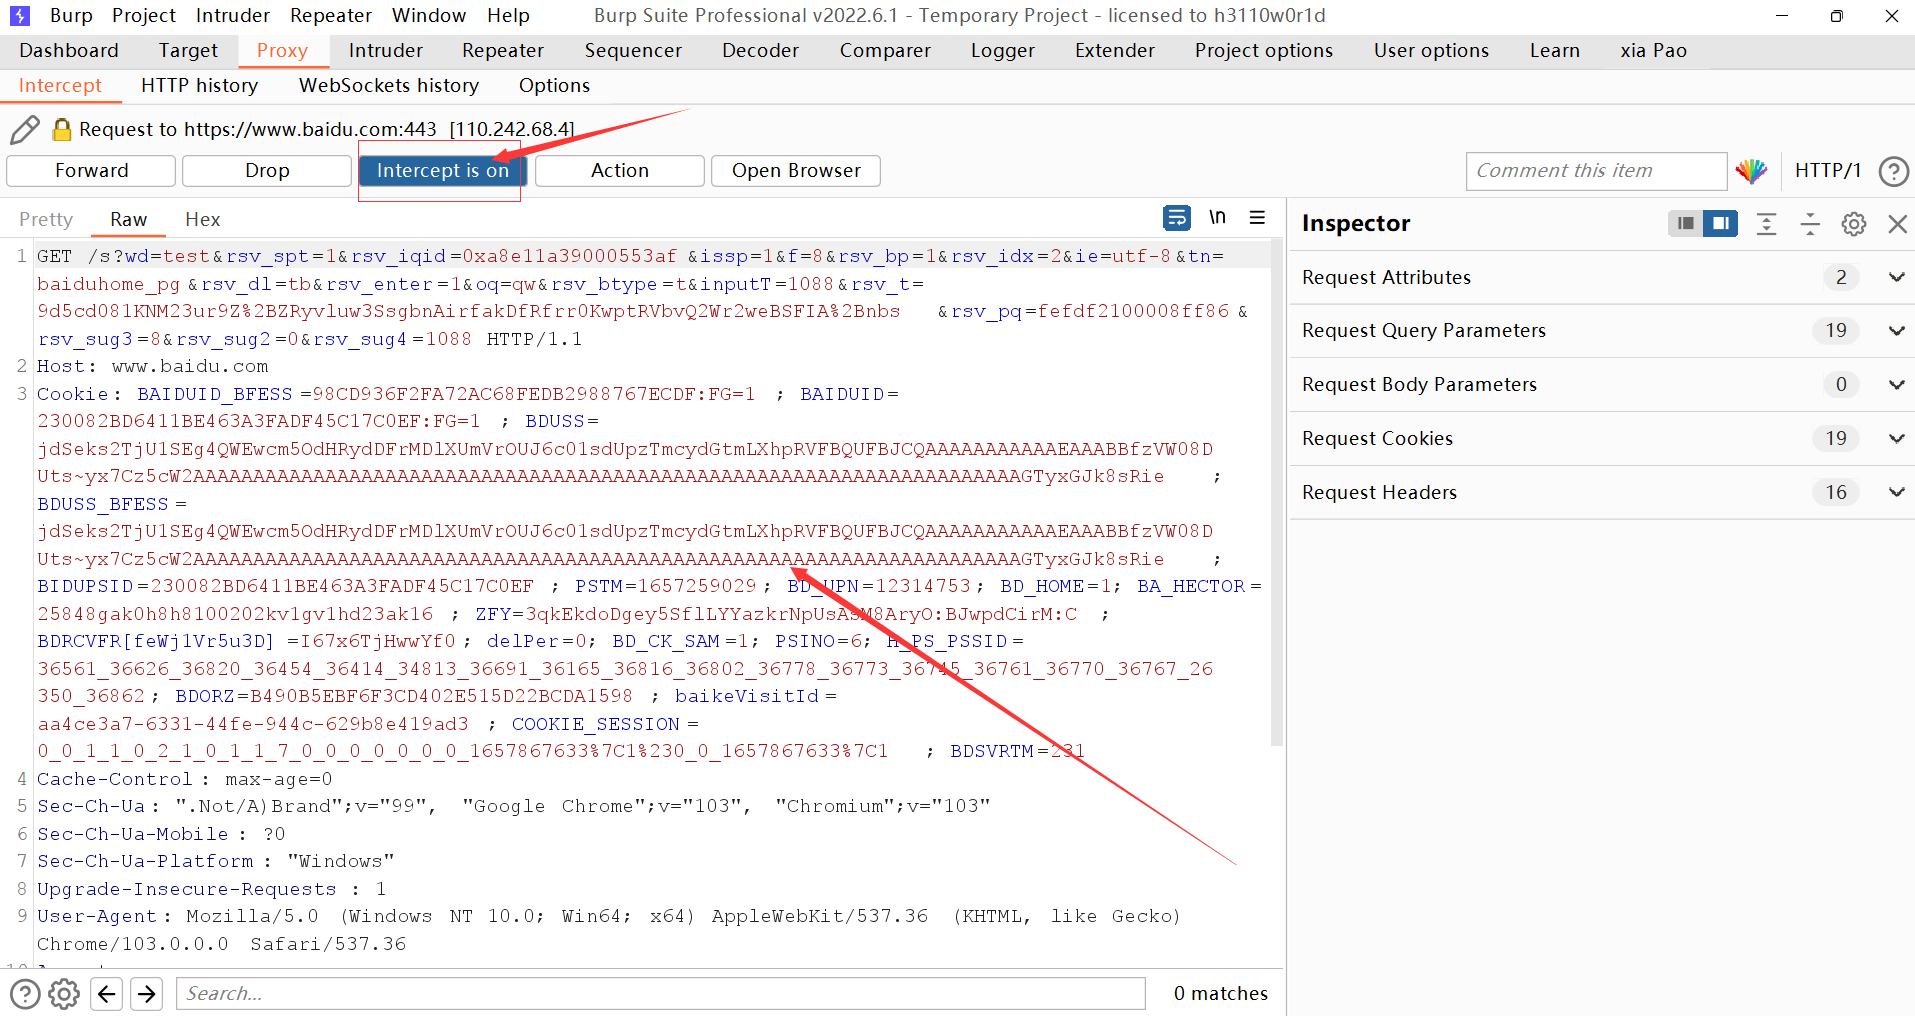Switch to the HTTP history tab

point(199,86)
